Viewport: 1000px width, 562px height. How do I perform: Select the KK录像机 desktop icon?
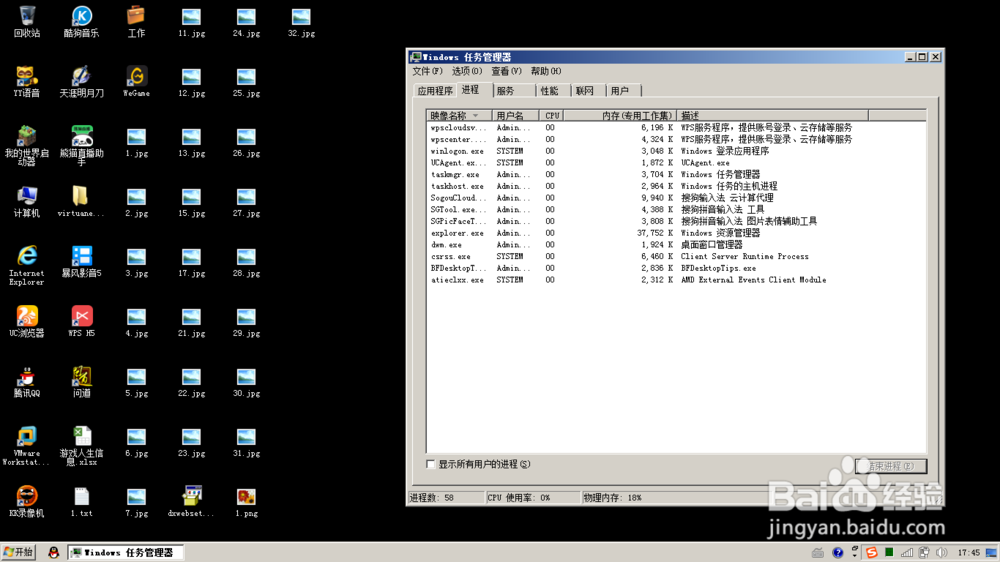27,501
